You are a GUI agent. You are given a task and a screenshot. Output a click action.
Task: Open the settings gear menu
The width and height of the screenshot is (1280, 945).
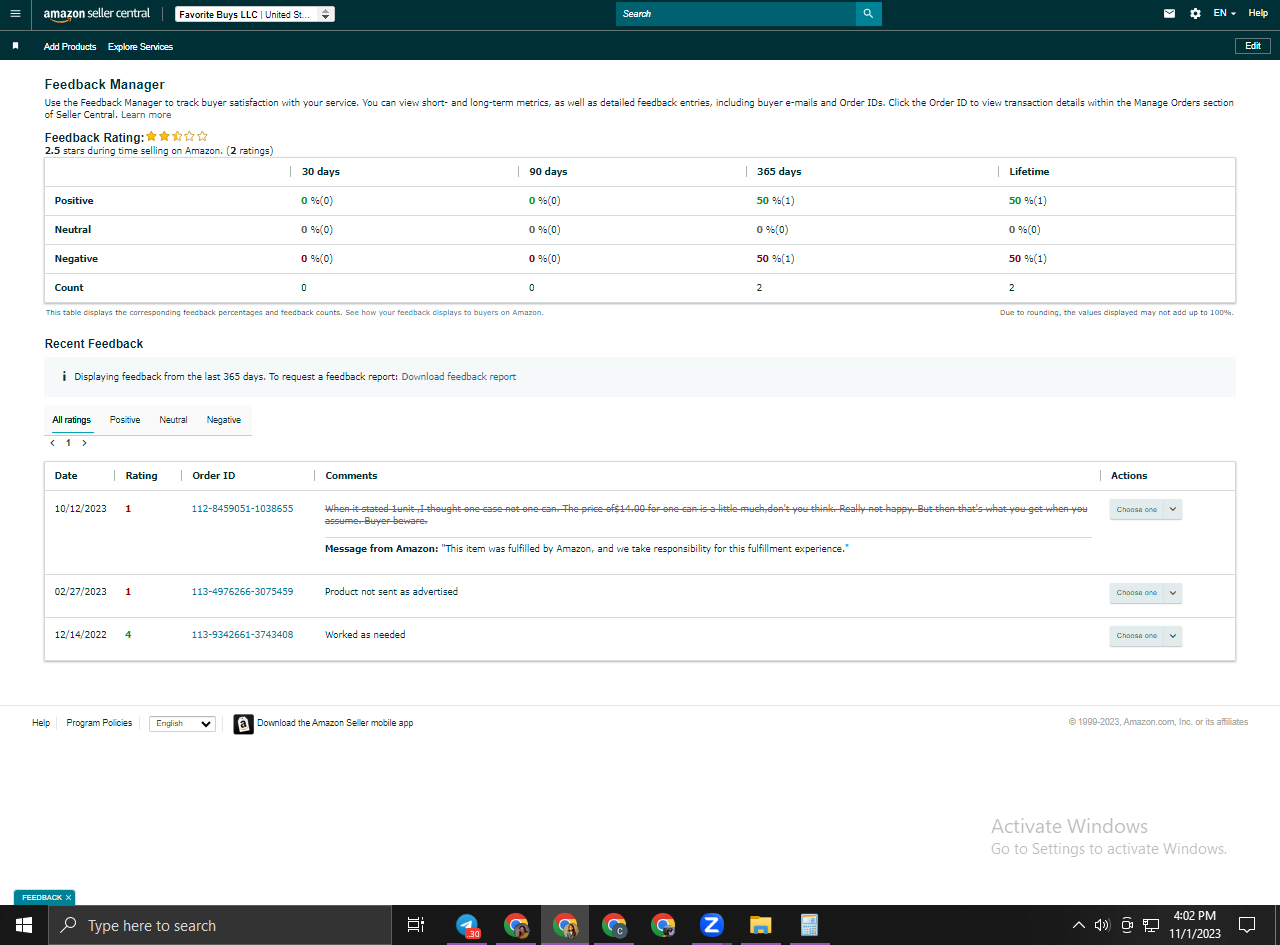tap(1195, 14)
